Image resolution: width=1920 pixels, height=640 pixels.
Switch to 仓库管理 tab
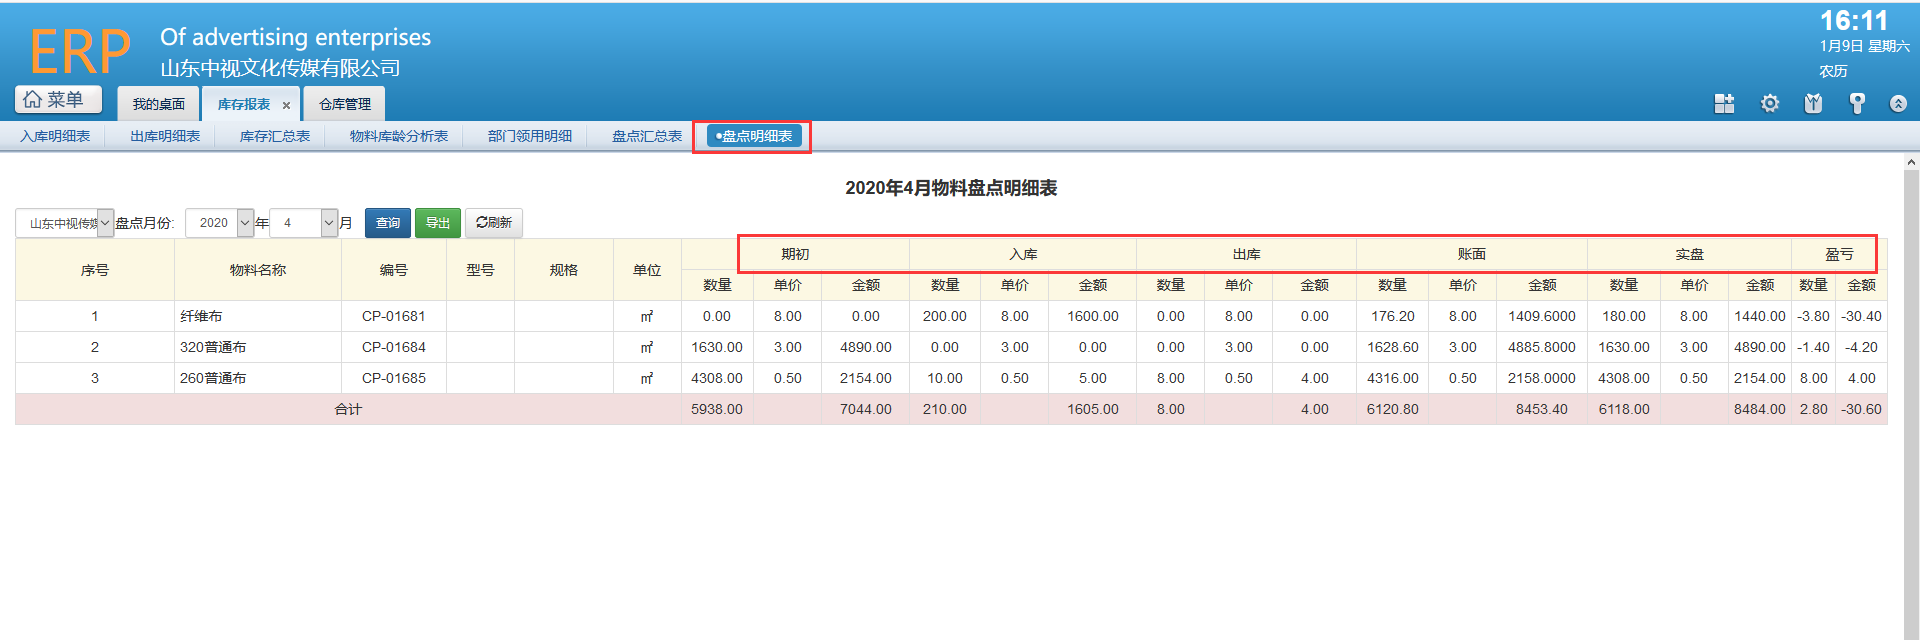344,104
